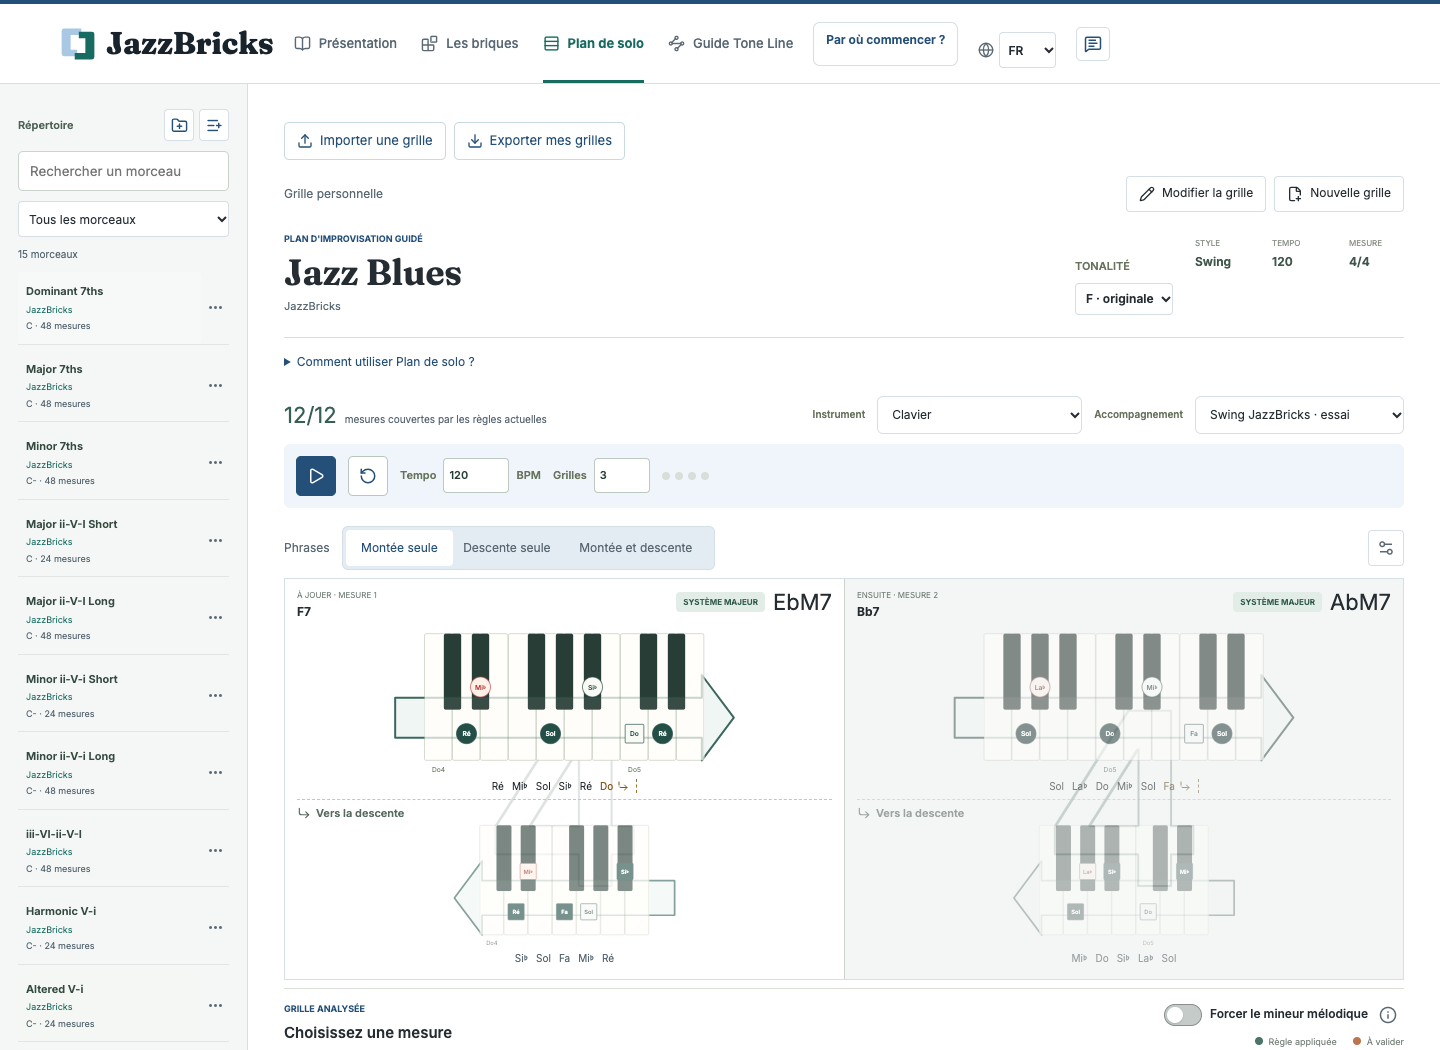The width and height of the screenshot is (1440, 1050).
Task: Open the Tonalité F · originale dropdown
Action: click(x=1124, y=299)
